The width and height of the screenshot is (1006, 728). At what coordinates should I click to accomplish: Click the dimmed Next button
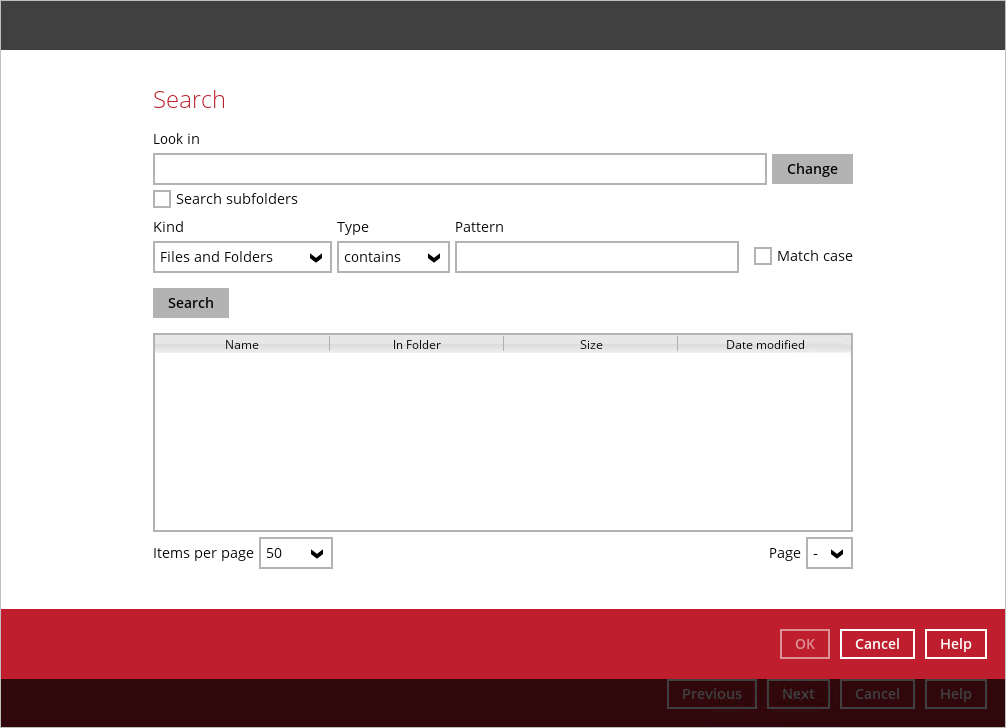[x=798, y=694]
